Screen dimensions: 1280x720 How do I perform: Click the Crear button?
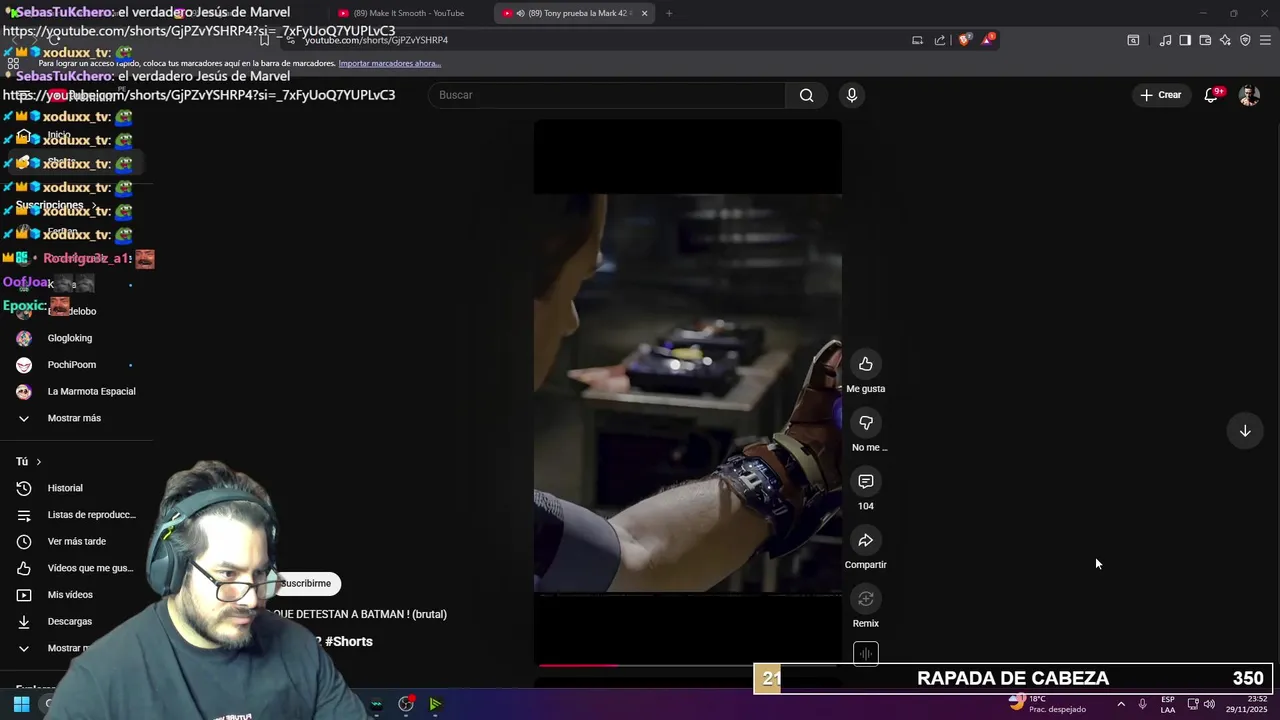click(1160, 95)
